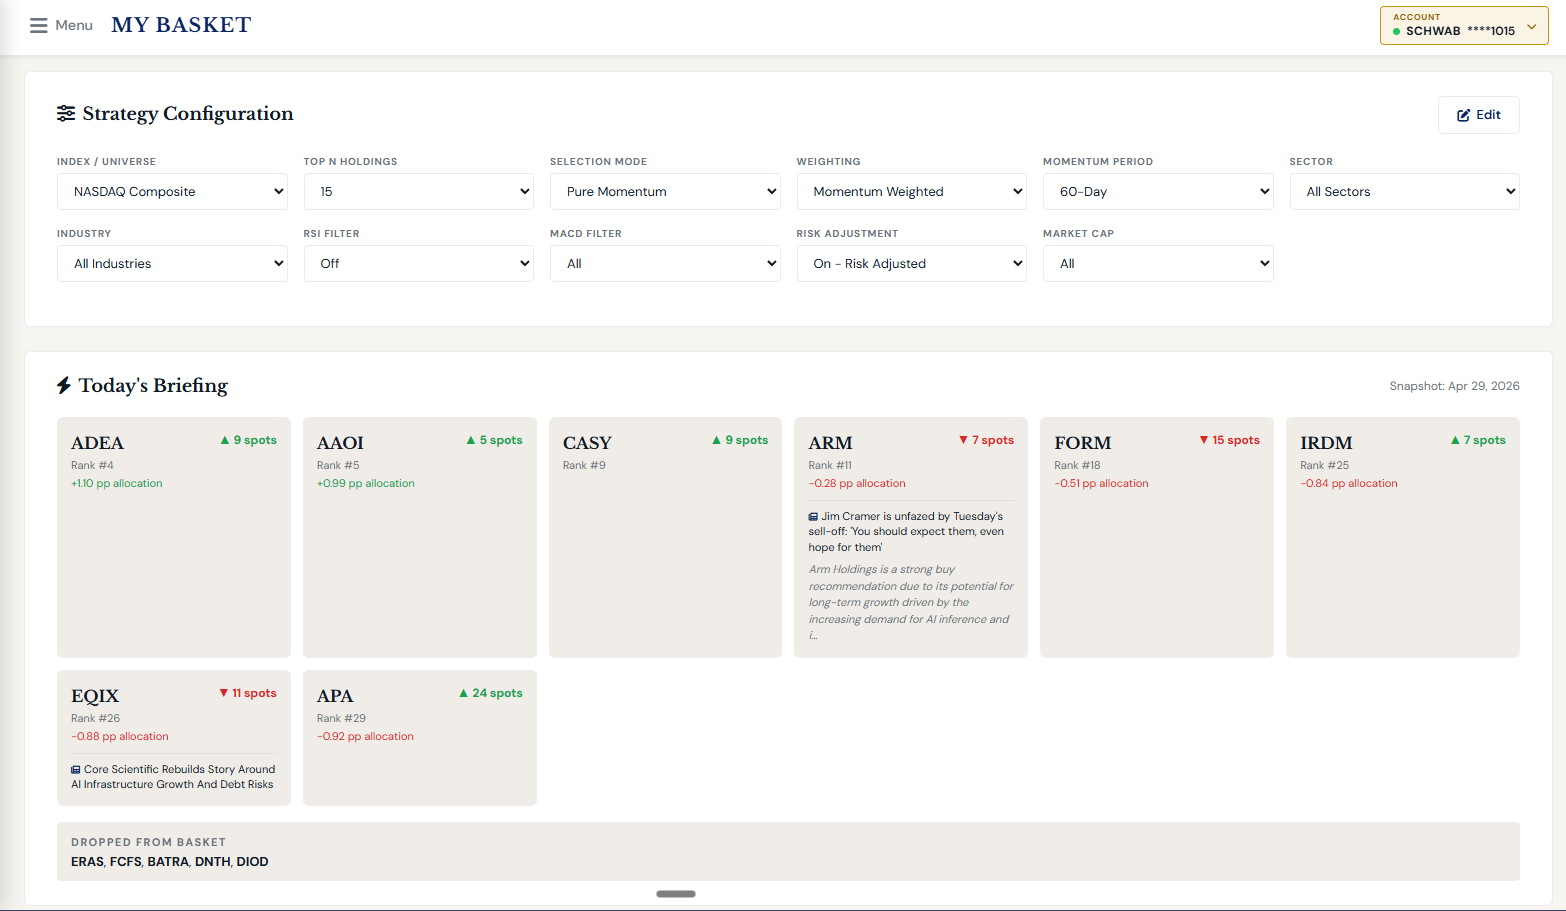This screenshot has height=911, width=1566.
Task: Click the newspaper icon on the ARM card
Action: (811, 516)
